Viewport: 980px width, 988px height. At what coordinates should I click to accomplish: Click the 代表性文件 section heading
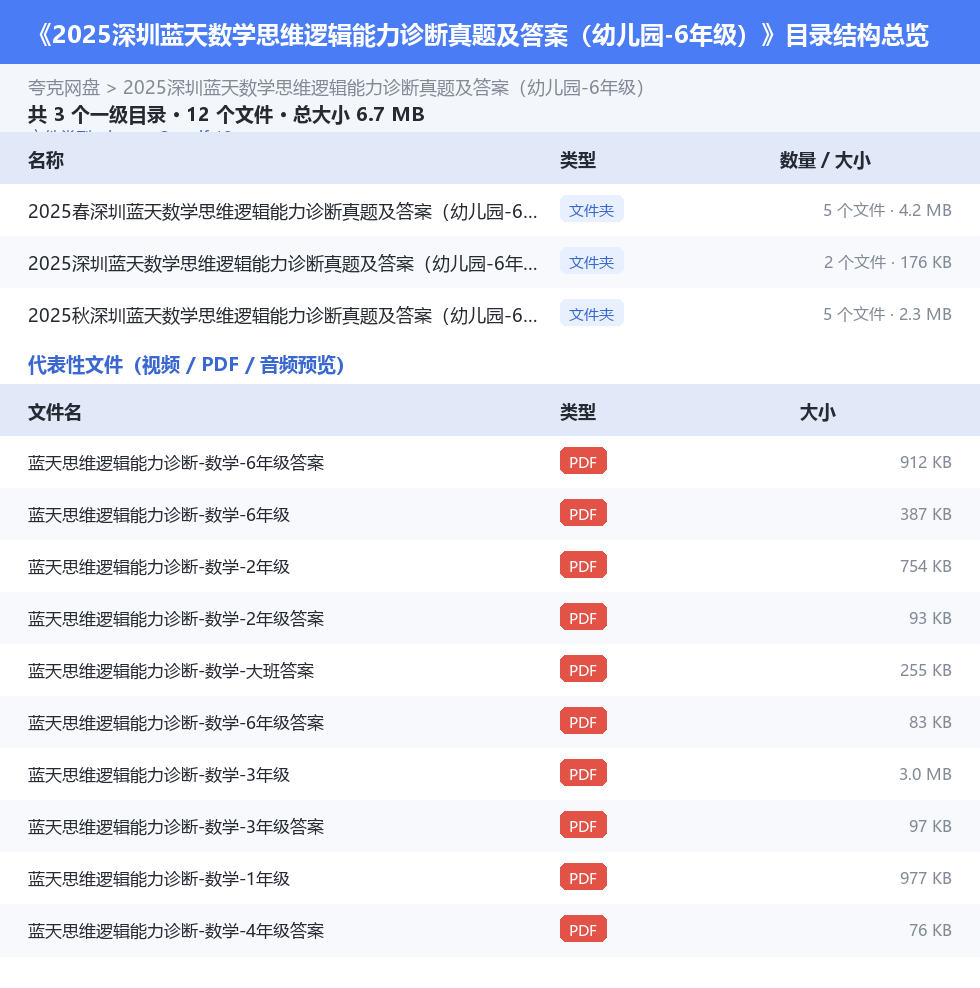point(186,365)
